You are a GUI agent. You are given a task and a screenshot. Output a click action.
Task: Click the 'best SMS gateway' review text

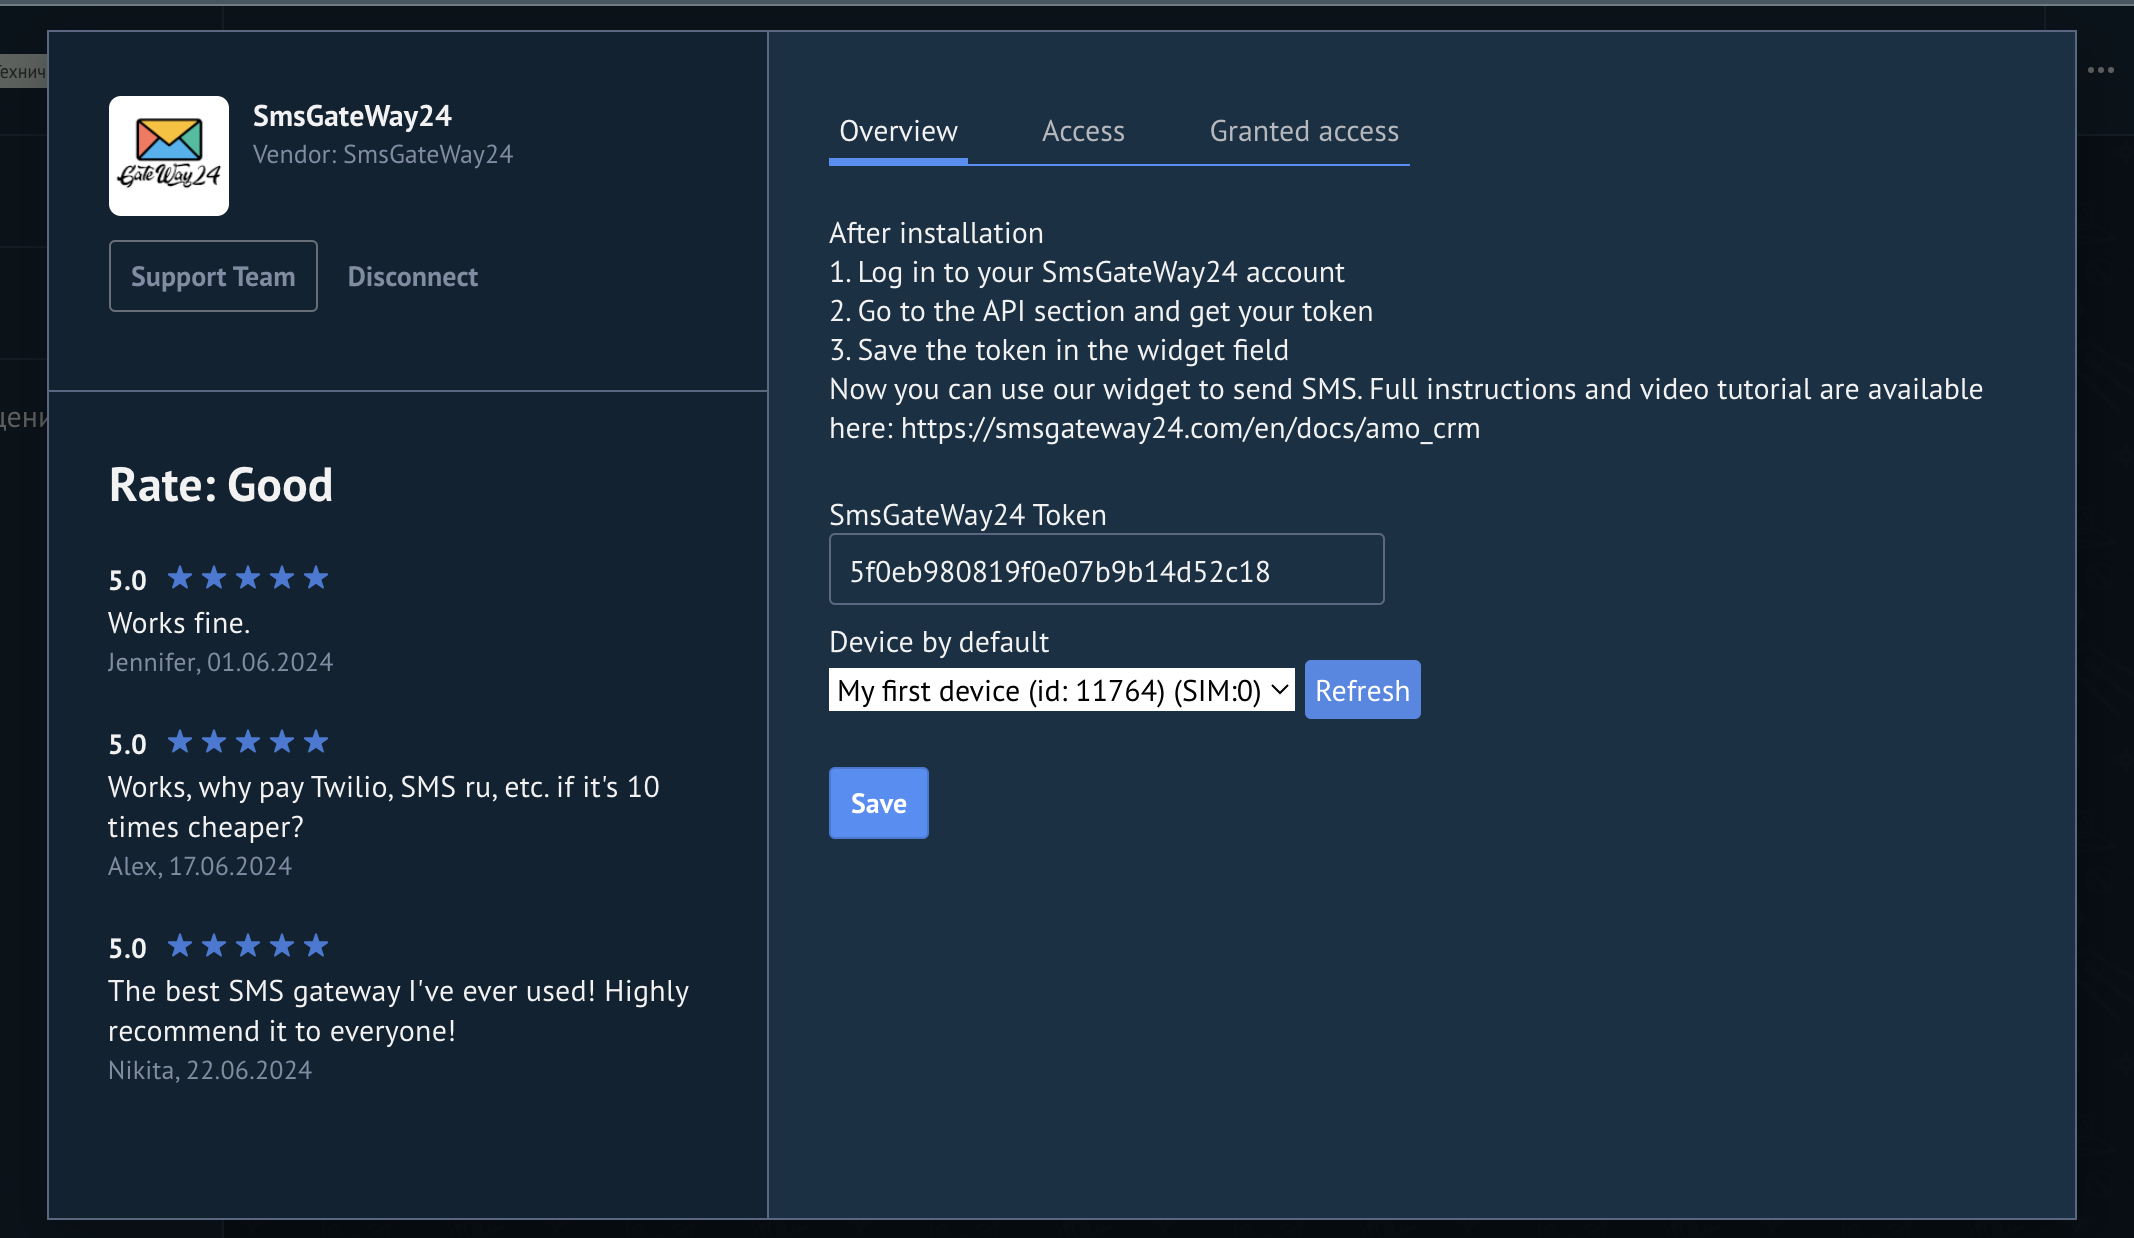(399, 1011)
